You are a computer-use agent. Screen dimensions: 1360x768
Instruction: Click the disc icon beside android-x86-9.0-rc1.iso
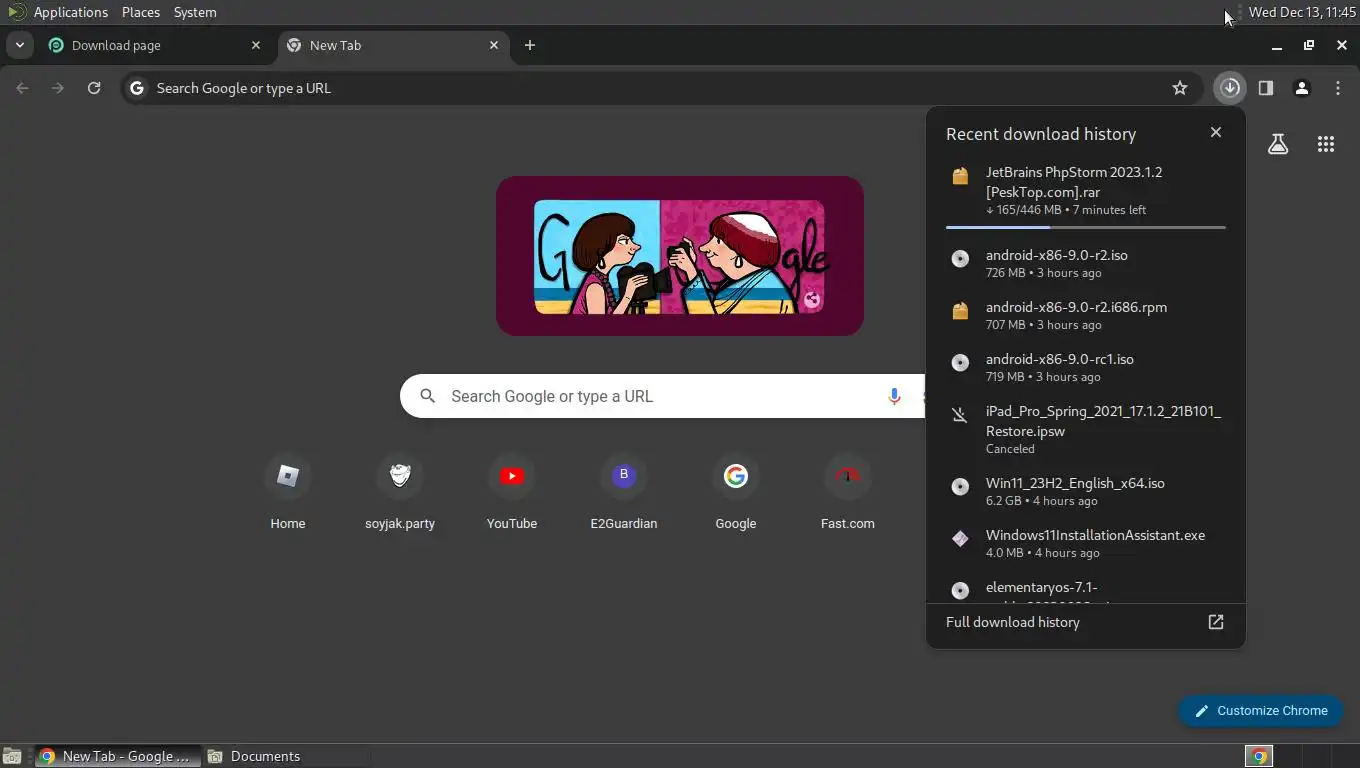(x=960, y=363)
